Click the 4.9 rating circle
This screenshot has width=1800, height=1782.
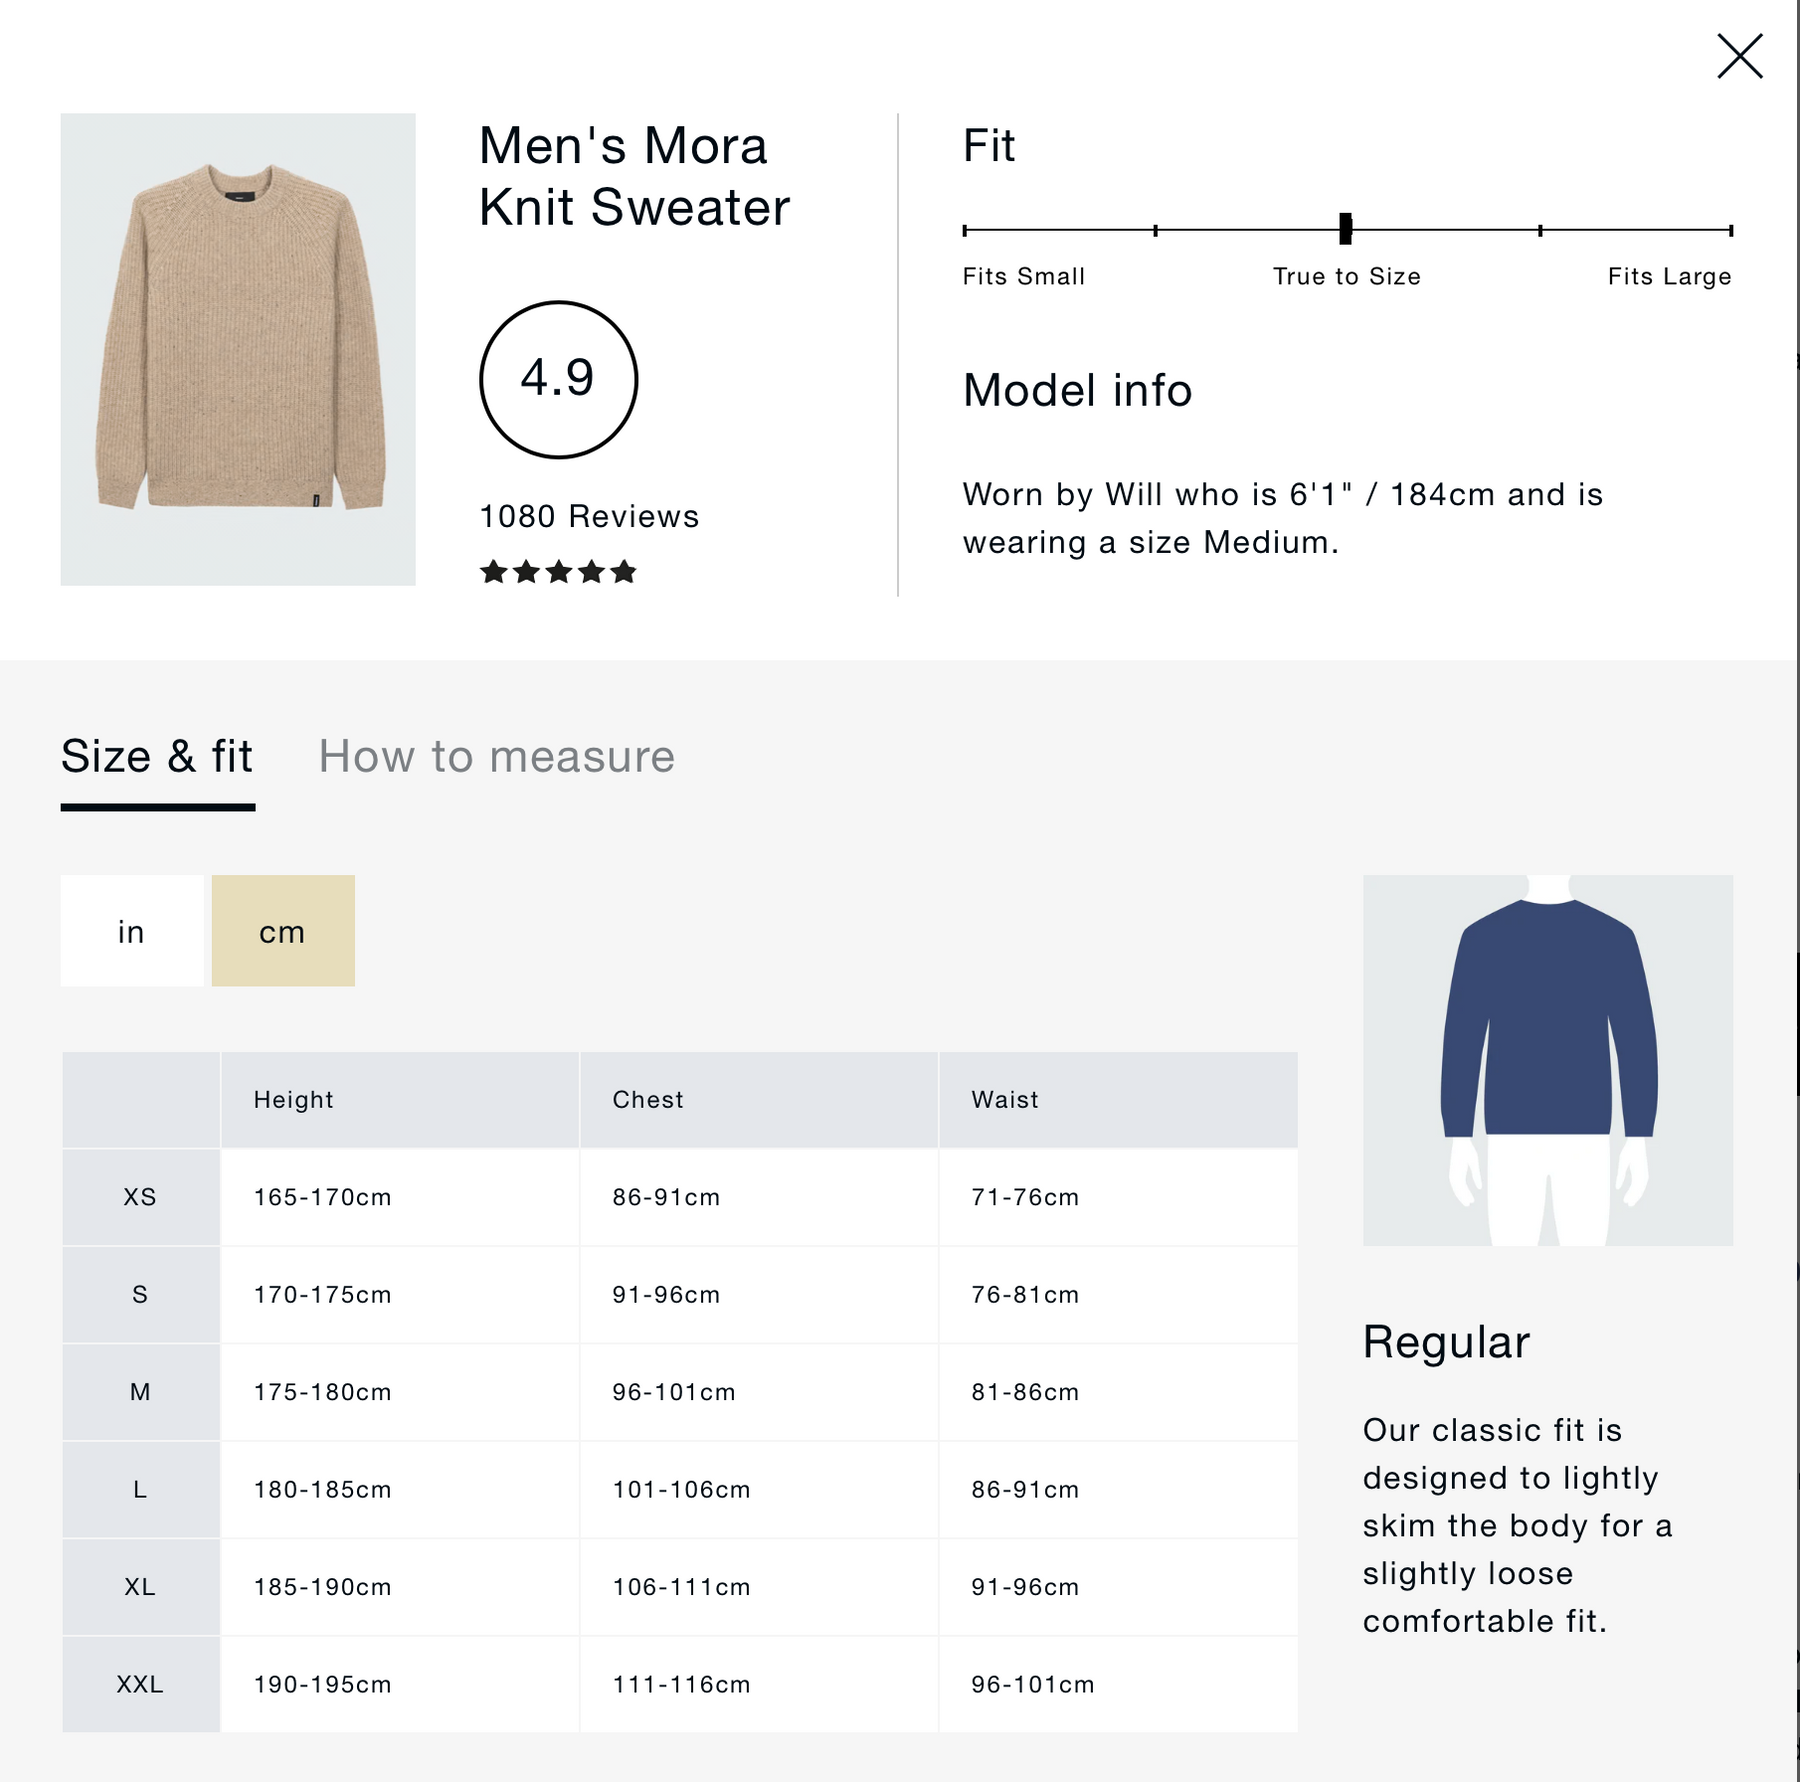point(558,379)
